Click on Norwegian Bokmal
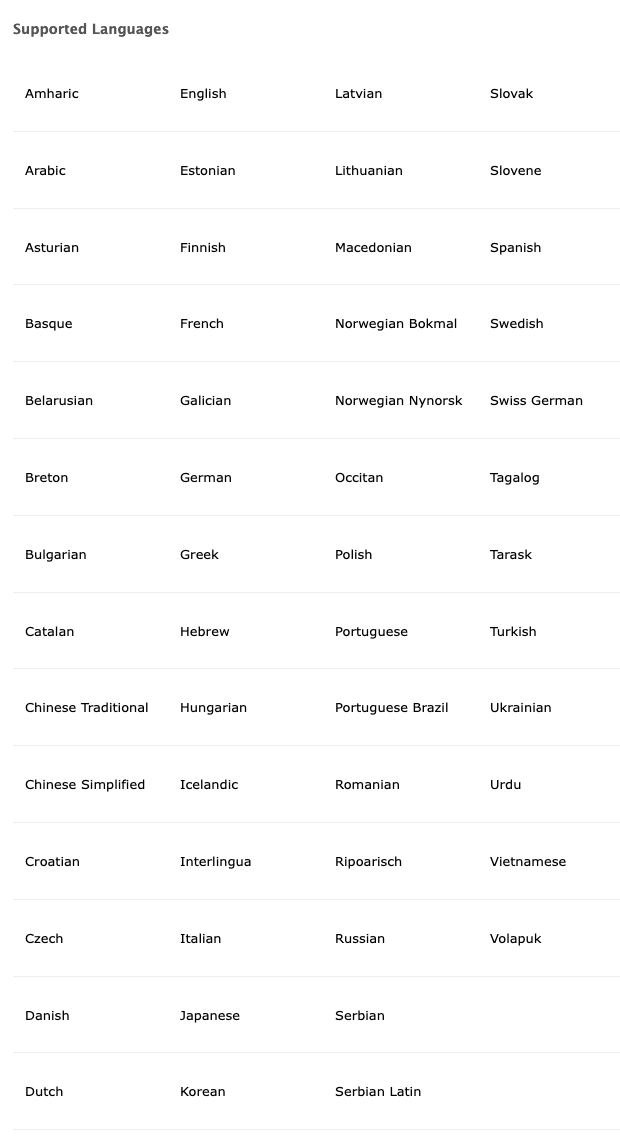This screenshot has width=620, height=1138. [396, 324]
